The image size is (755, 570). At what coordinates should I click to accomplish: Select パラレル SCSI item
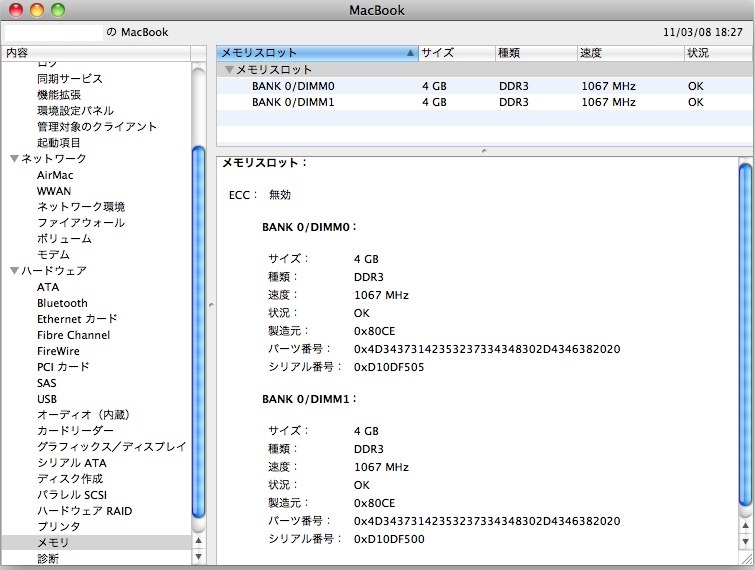[x=72, y=494]
